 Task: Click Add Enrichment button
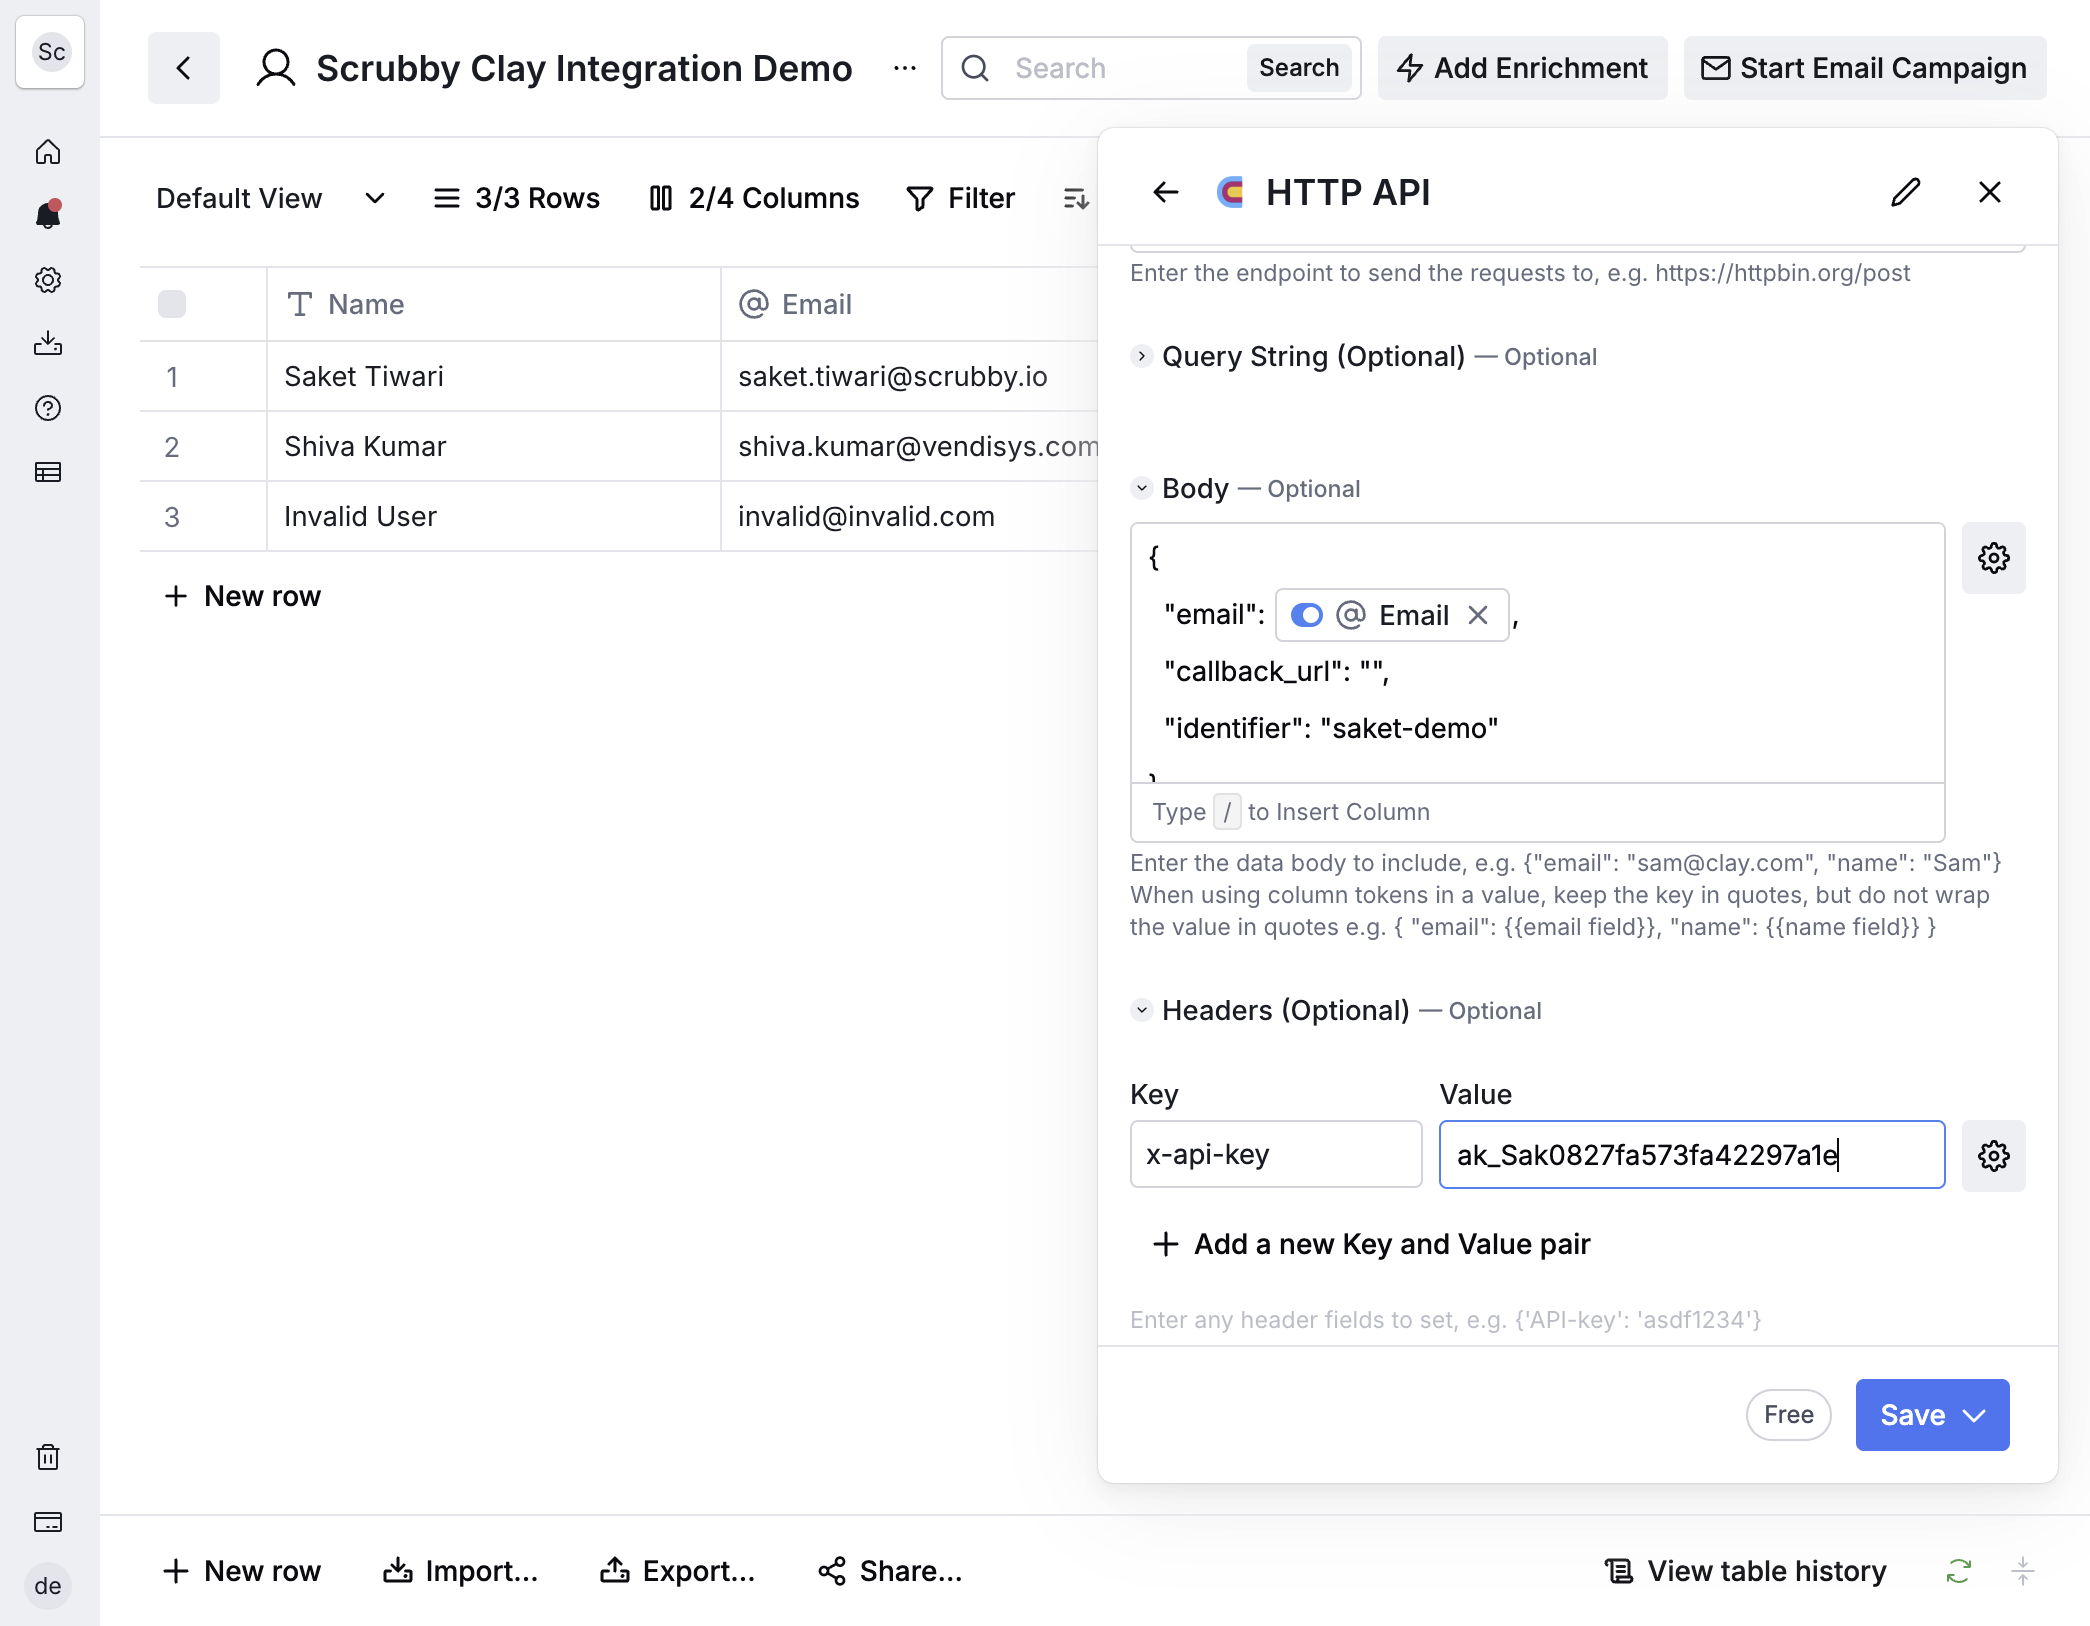tap(1522, 68)
